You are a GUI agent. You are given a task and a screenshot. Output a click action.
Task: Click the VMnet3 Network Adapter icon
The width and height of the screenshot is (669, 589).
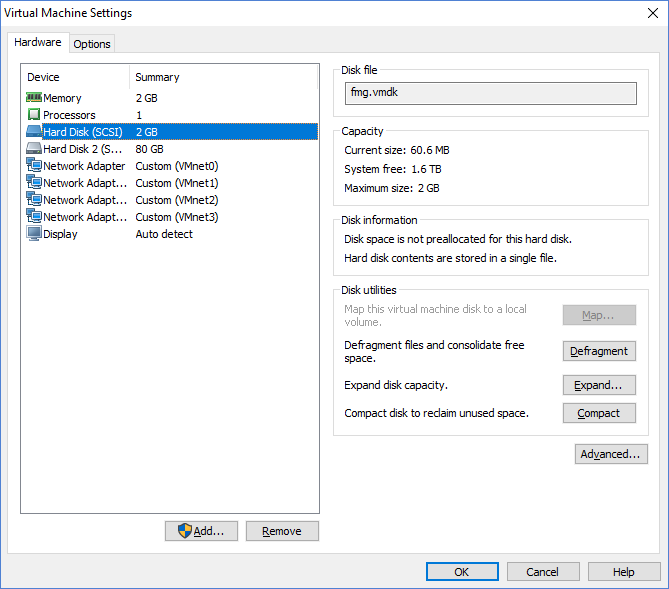[34, 217]
